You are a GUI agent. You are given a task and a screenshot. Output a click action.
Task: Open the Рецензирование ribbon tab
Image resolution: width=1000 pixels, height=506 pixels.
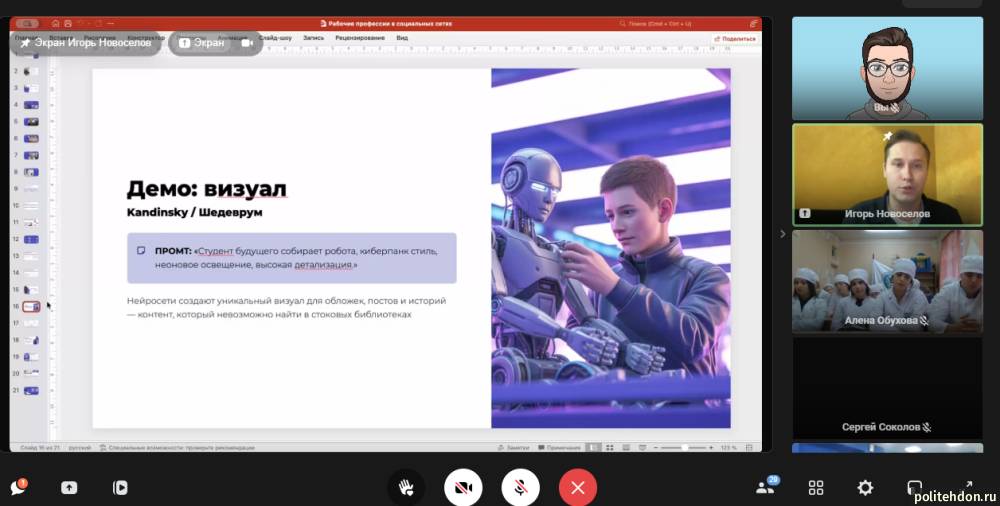(360, 38)
